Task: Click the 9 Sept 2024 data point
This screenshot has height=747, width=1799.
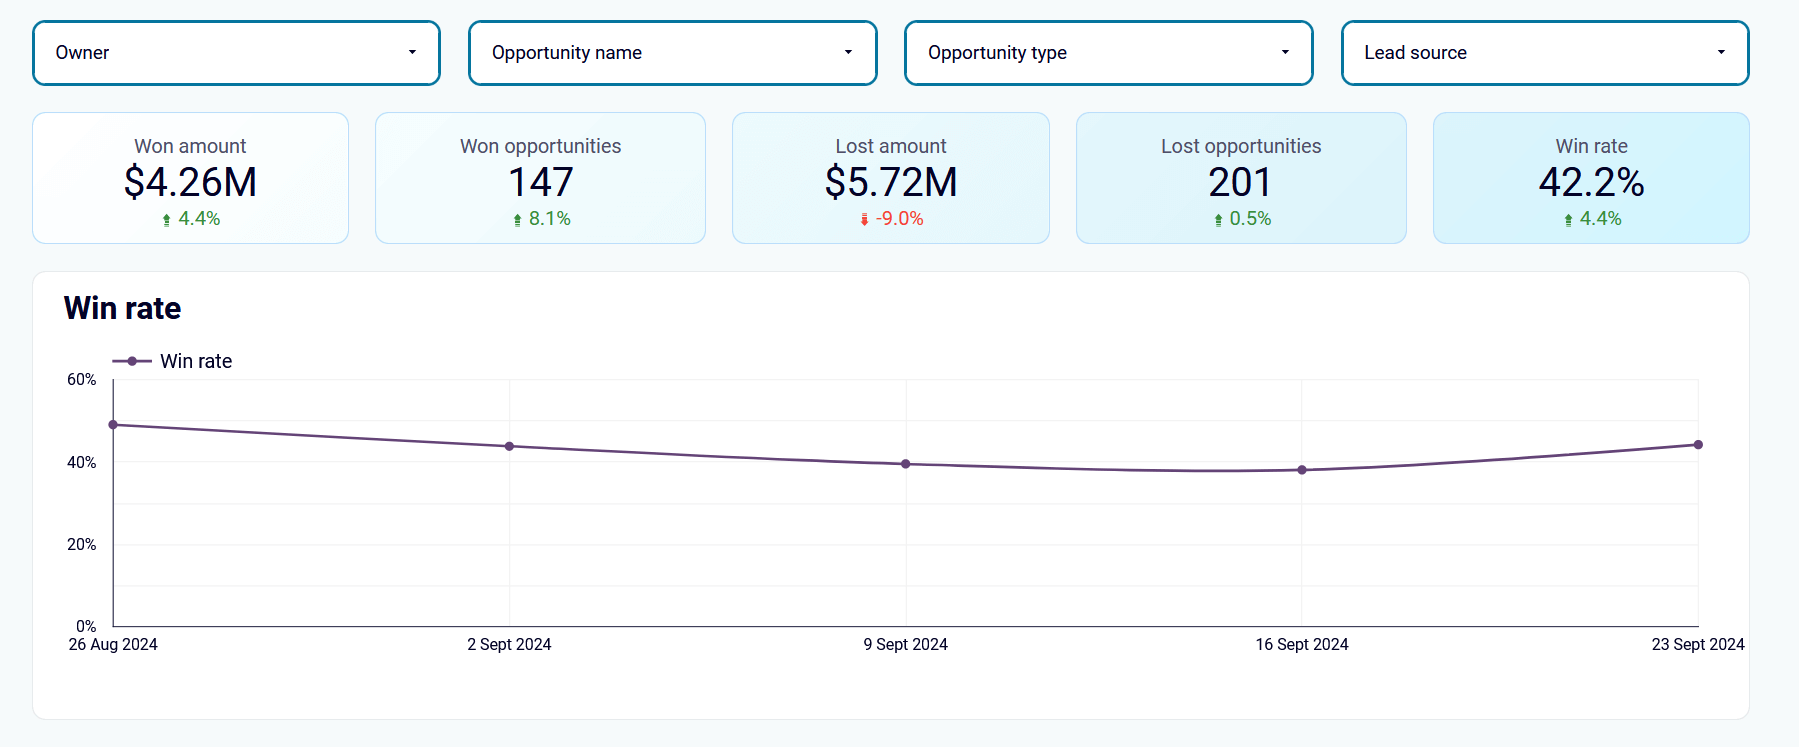Action: tap(905, 464)
